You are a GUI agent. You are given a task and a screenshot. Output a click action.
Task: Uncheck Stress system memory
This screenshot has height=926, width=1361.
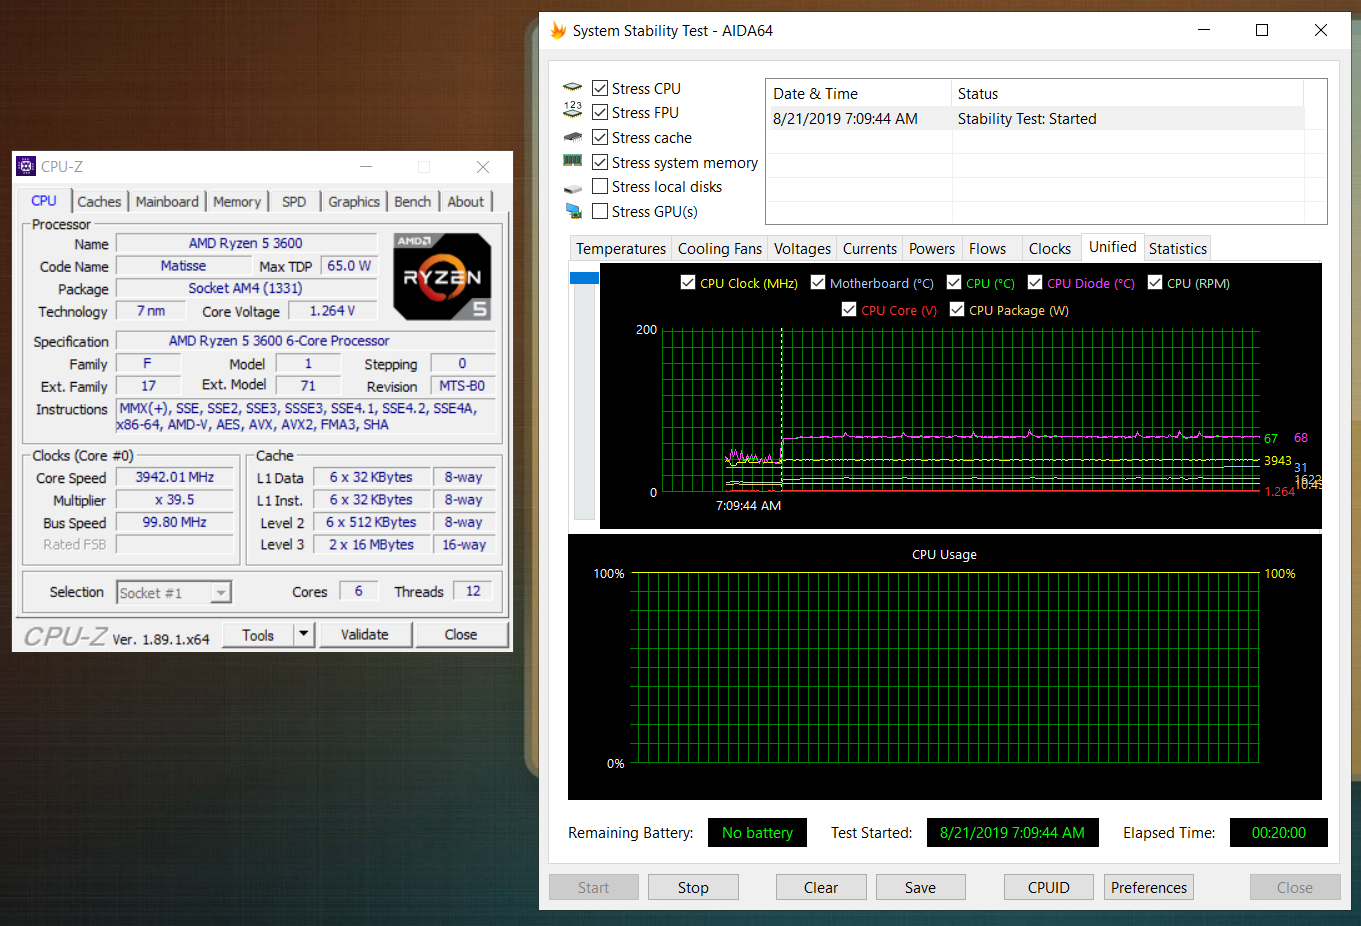[x=600, y=162]
